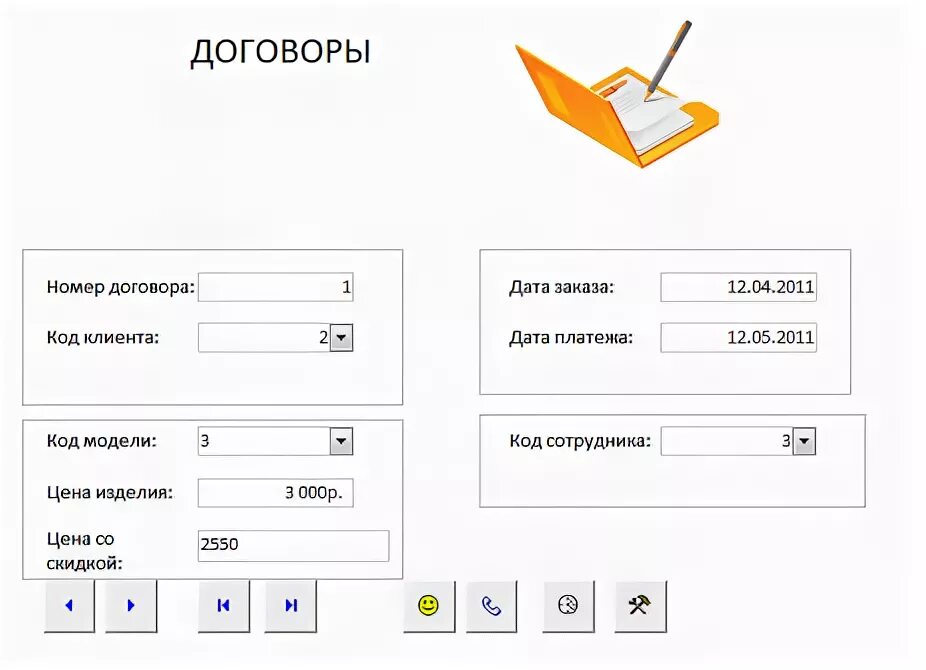926x670 pixels.
Task: Click the Номер договора input field
Action: click(x=275, y=287)
